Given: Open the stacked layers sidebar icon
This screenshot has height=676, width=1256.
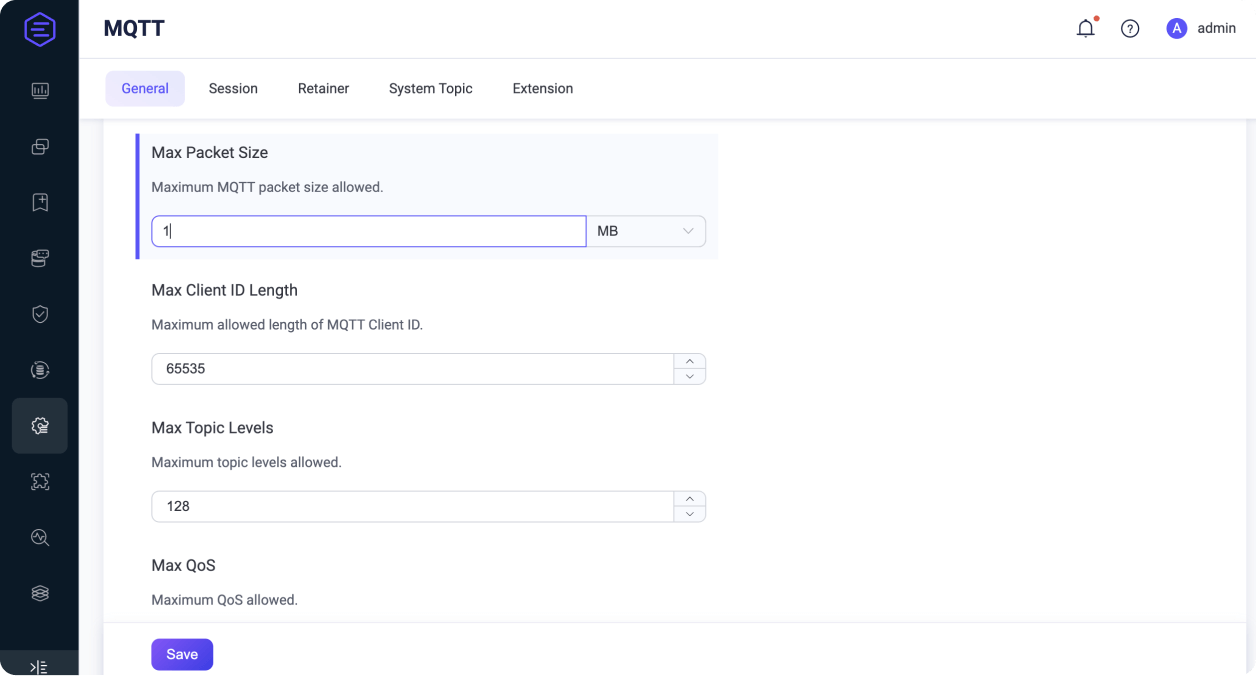Looking at the screenshot, I should (x=40, y=593).
